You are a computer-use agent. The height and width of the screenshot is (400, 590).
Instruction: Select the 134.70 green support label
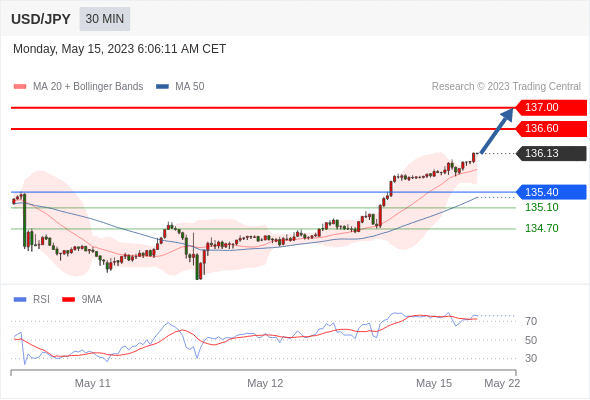[541, 228]
